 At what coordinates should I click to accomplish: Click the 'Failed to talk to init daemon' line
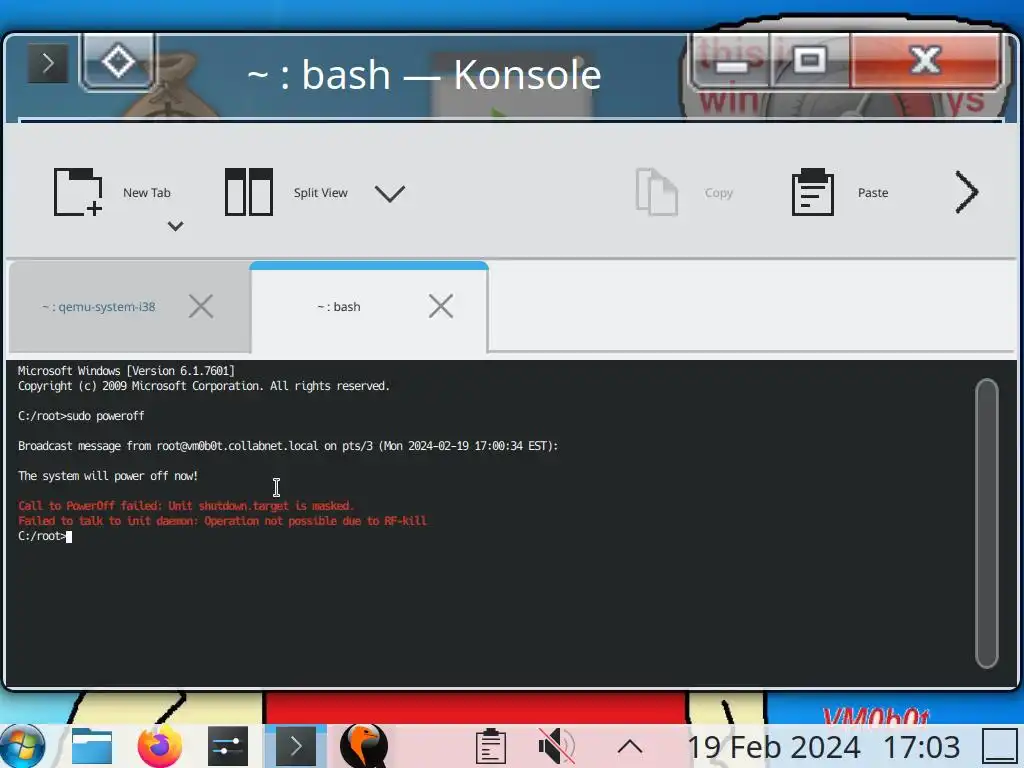click(x=222, y=521)
